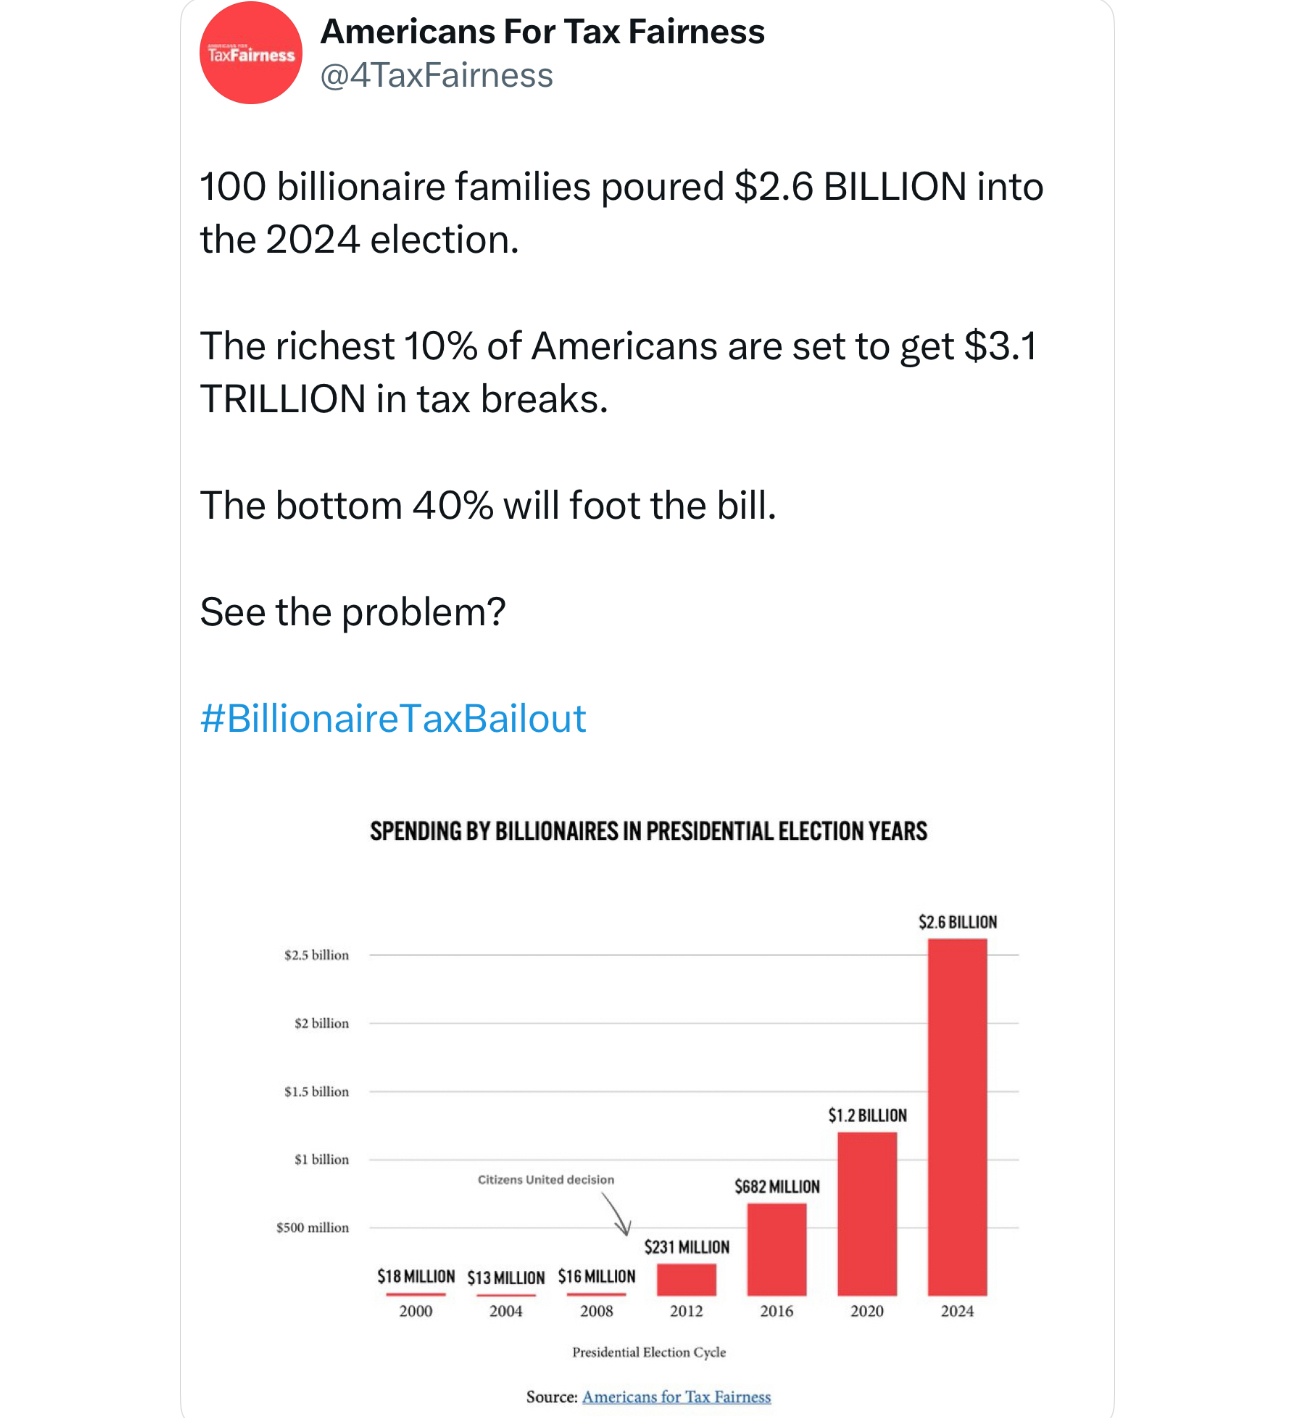Viewport: 1290px width, 1418px height.
Task: Open the #BillionaireTaxBailout hashtag
Action: pos(393,719)
